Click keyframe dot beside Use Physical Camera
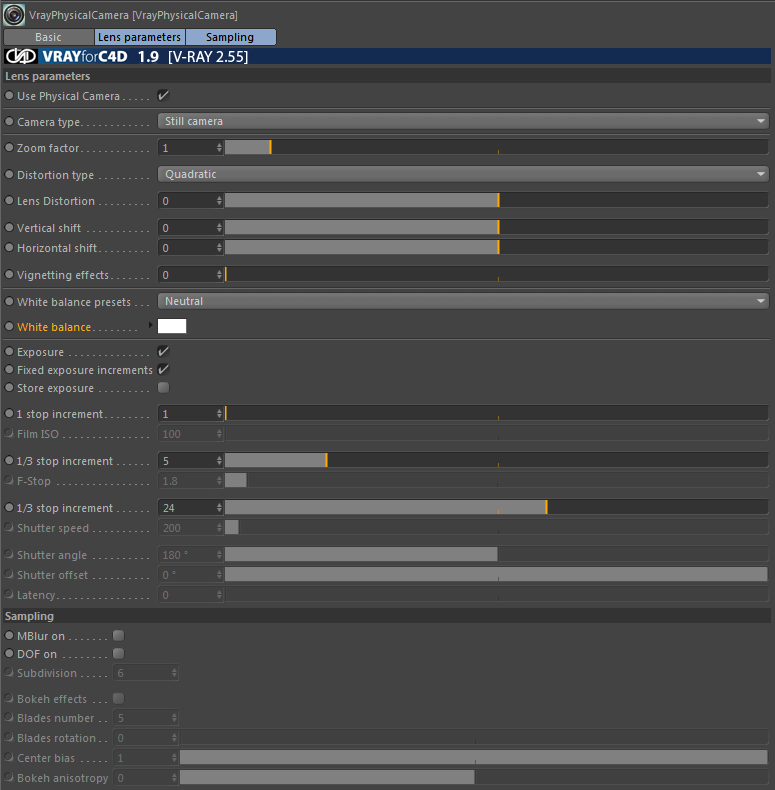 9,95
